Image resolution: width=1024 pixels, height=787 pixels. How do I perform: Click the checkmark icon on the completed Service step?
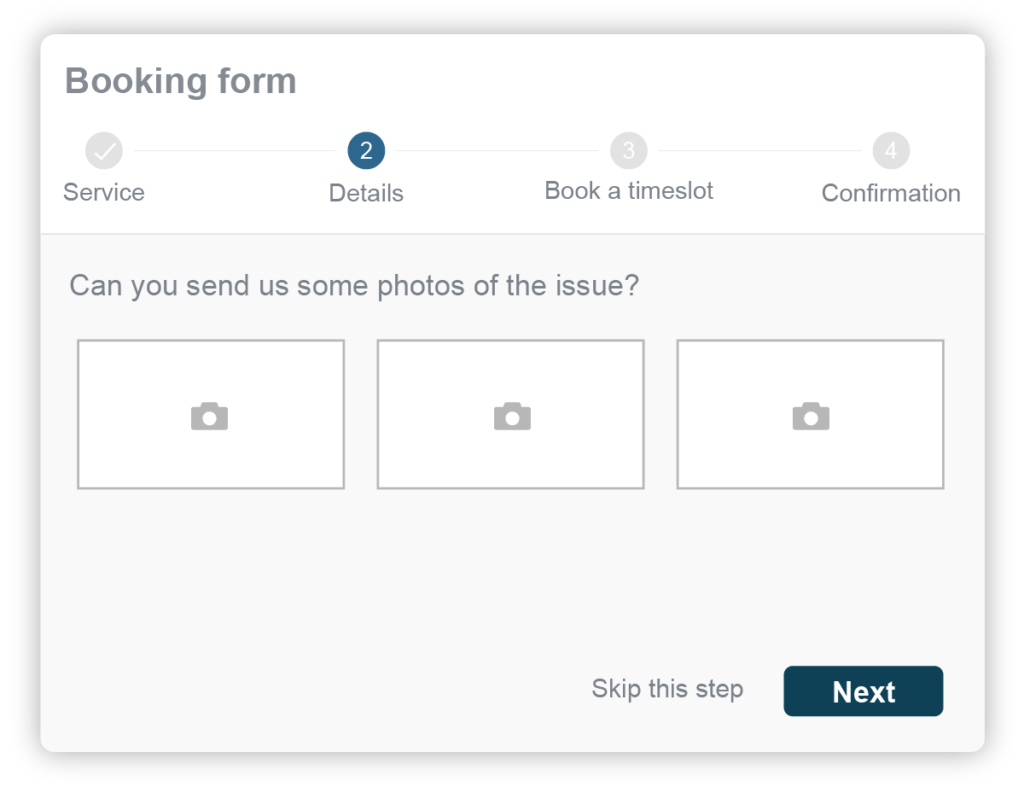[104, 149]
